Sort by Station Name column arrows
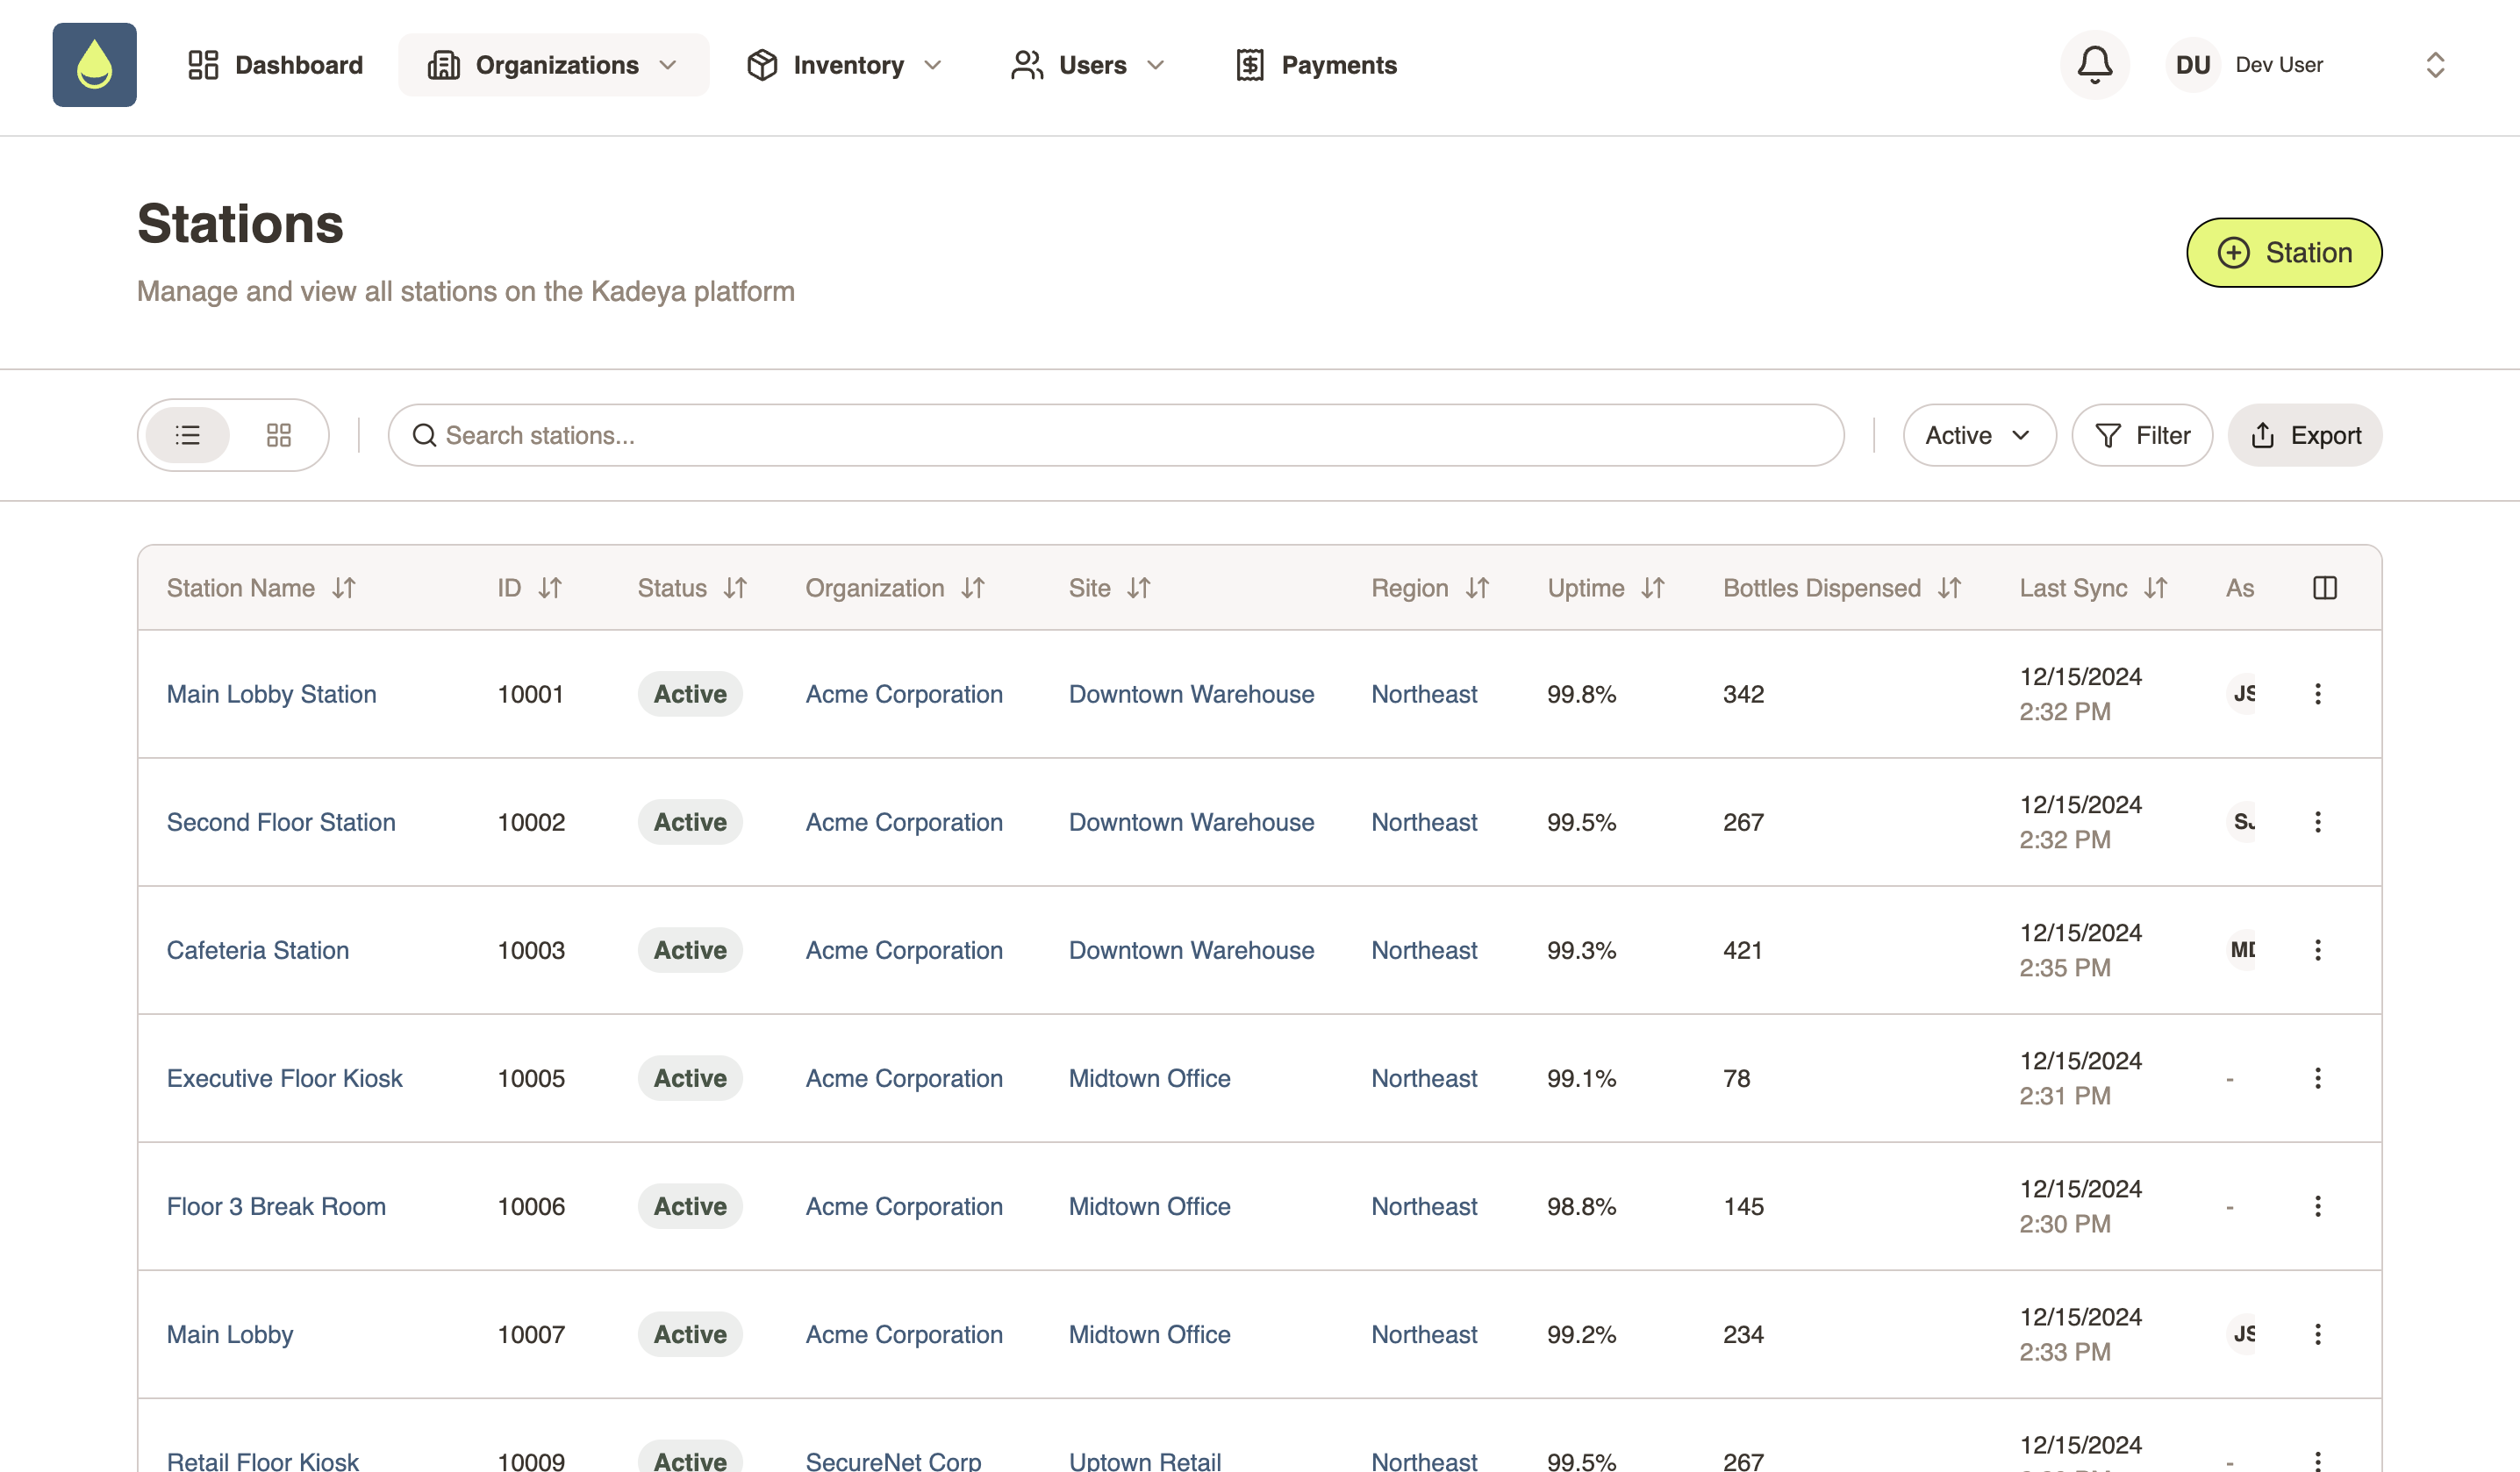Screen dimensions: 2520x1472 coord(344,588)
